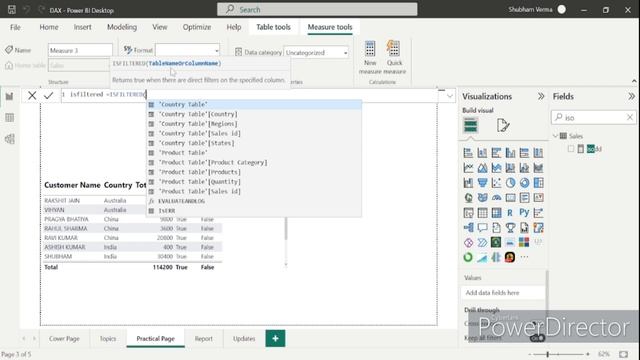Screen dimensions: 640x360
Task: Select the line chart visual
Action: pos(468,168)
